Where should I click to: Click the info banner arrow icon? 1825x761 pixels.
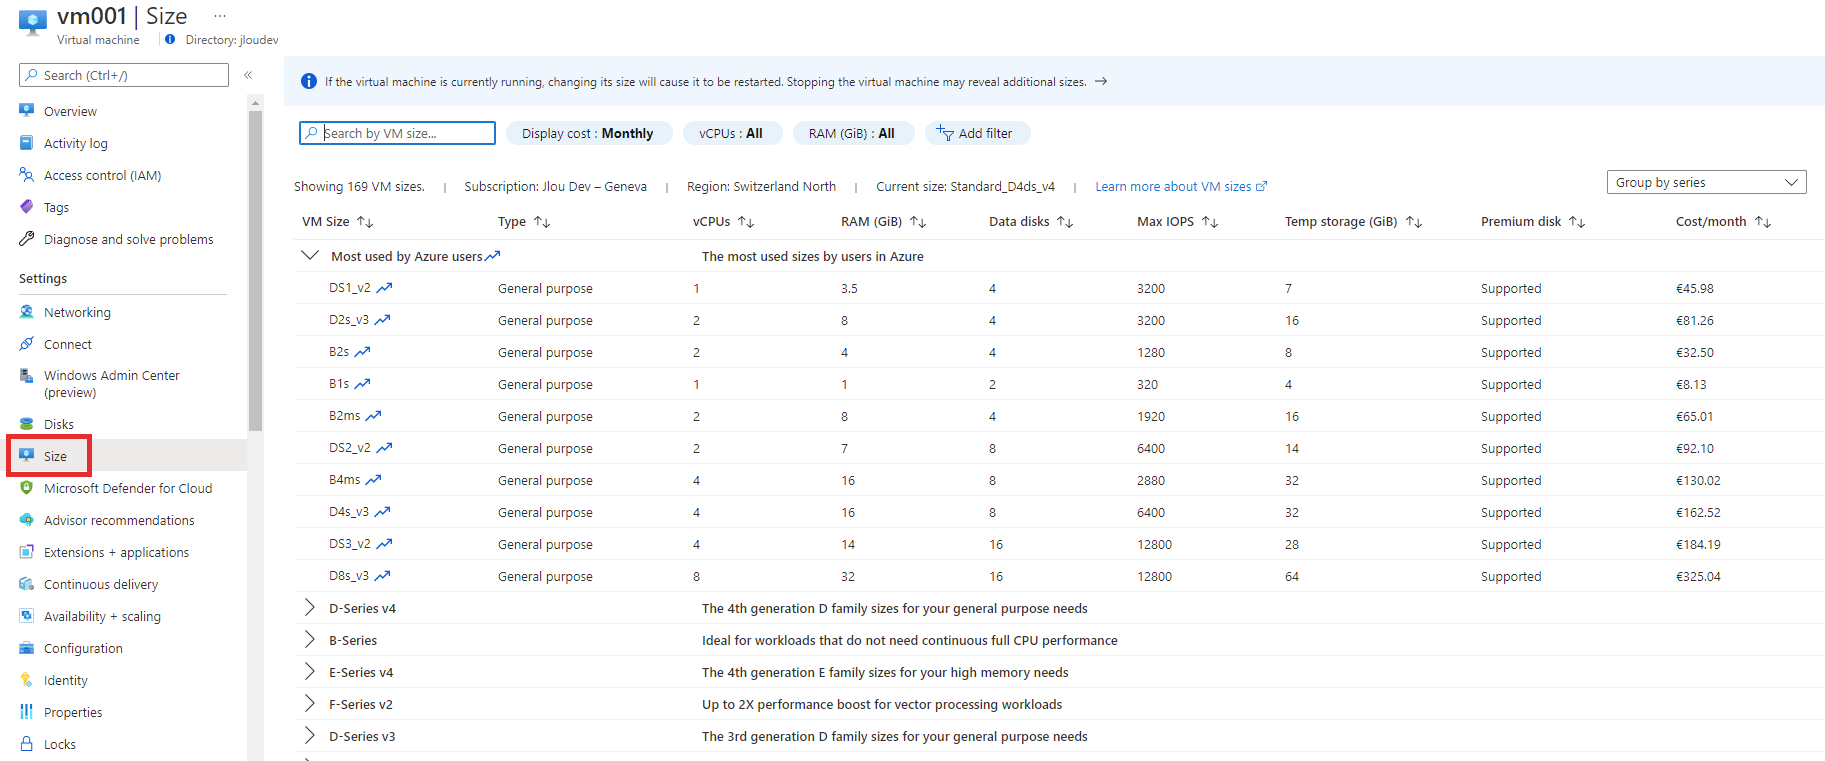[x=1101, y=82]
